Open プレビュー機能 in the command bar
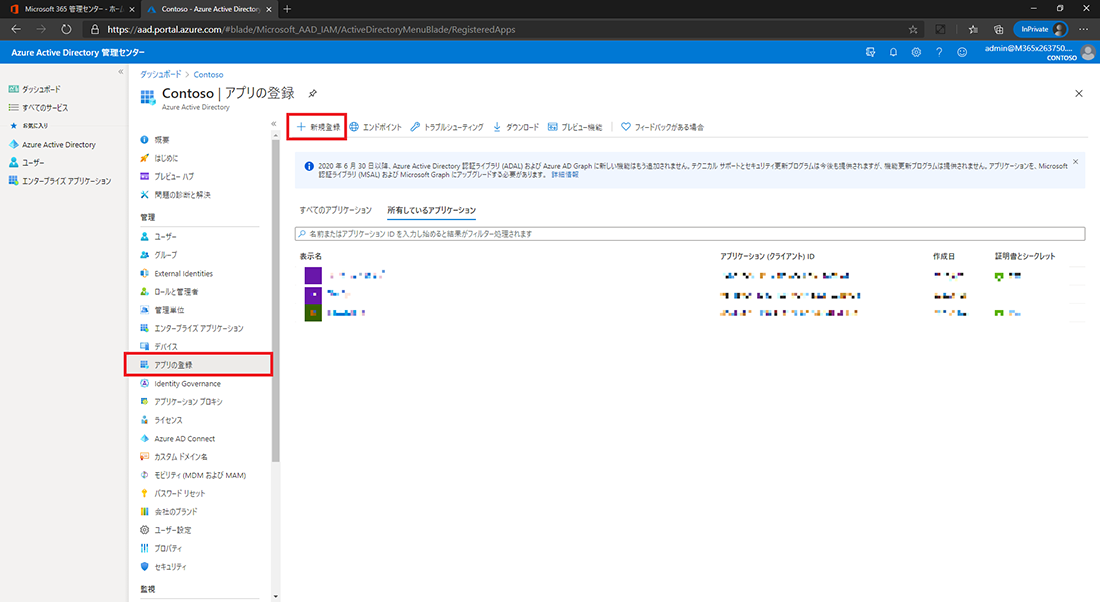Screen dimensions: 1100x602 coord(575,127)
